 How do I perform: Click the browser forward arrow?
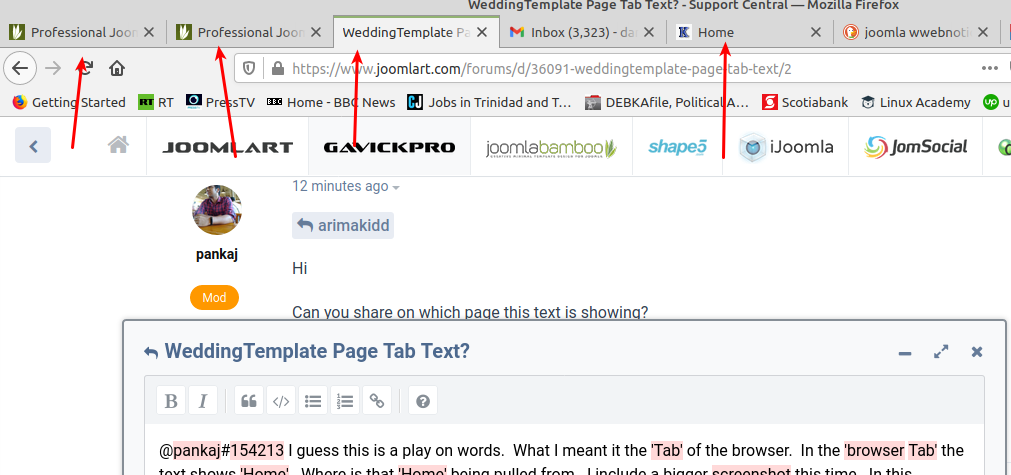point(53,68)
